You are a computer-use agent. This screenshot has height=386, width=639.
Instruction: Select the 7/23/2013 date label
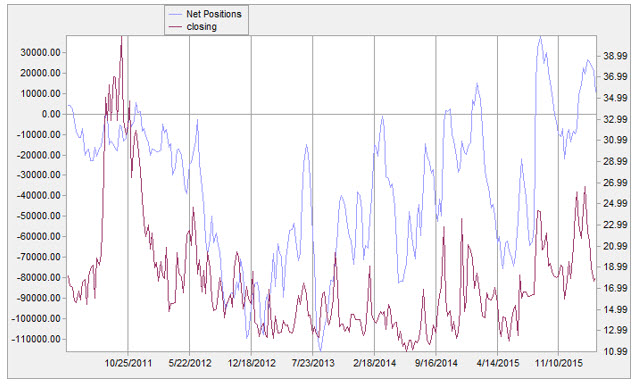pyautogui.click(x=313, y=363)
